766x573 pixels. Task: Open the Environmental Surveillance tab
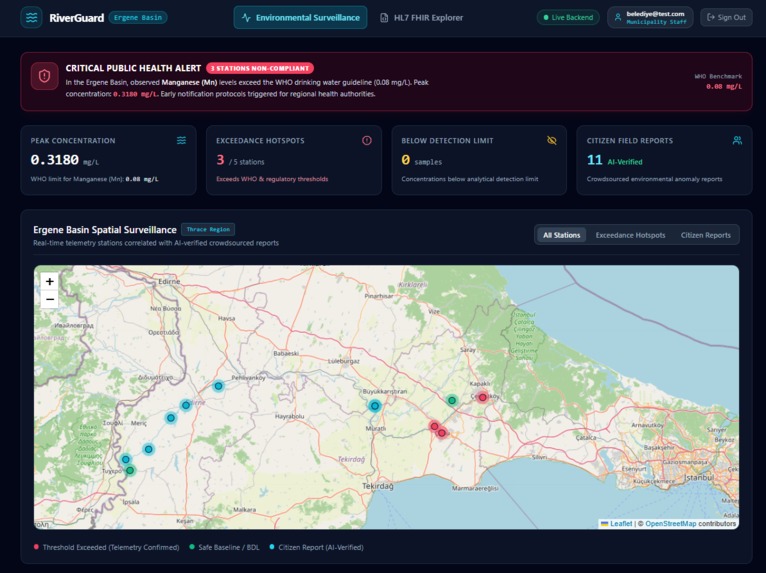click(x=300, y=18)
